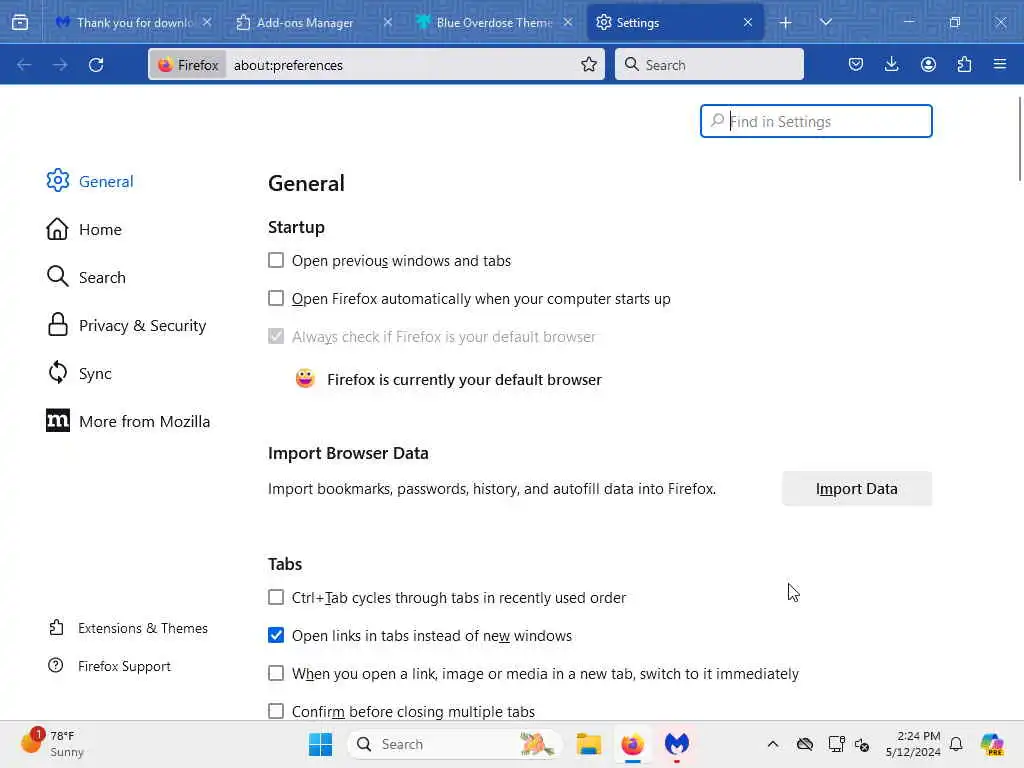Open File Explorer from taskbar

click(x=588, y=744)
